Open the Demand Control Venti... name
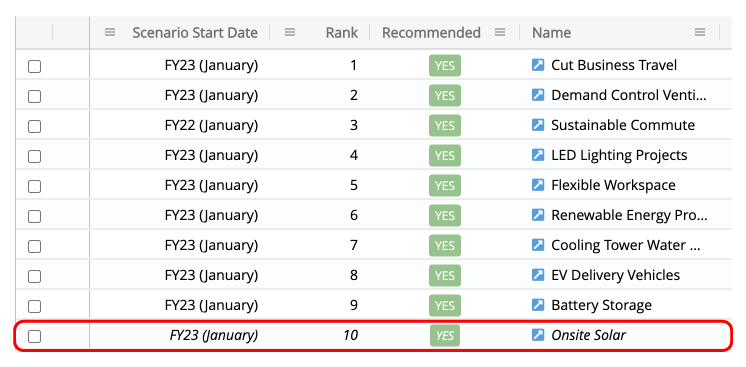This screenshot has width=746, height=367. 628,95
